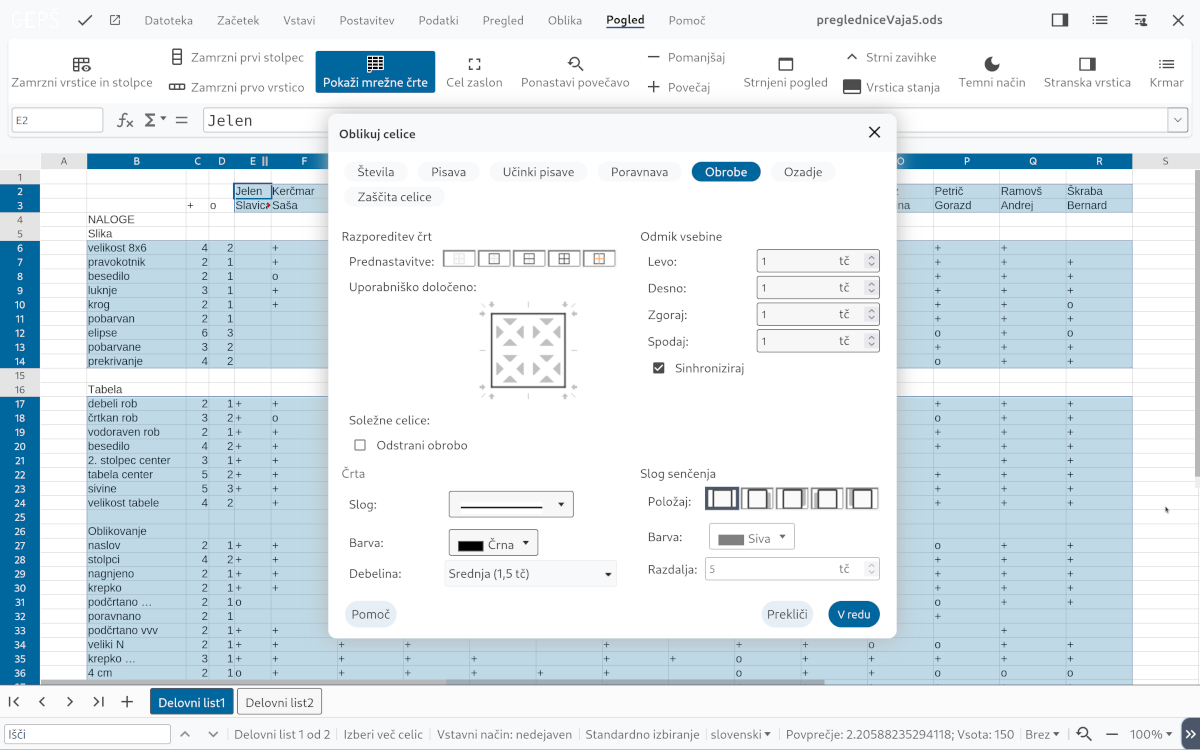Screen dimensions: 1200x750
Task: Switch on Temni način dark mode
Action: point(992,64)
